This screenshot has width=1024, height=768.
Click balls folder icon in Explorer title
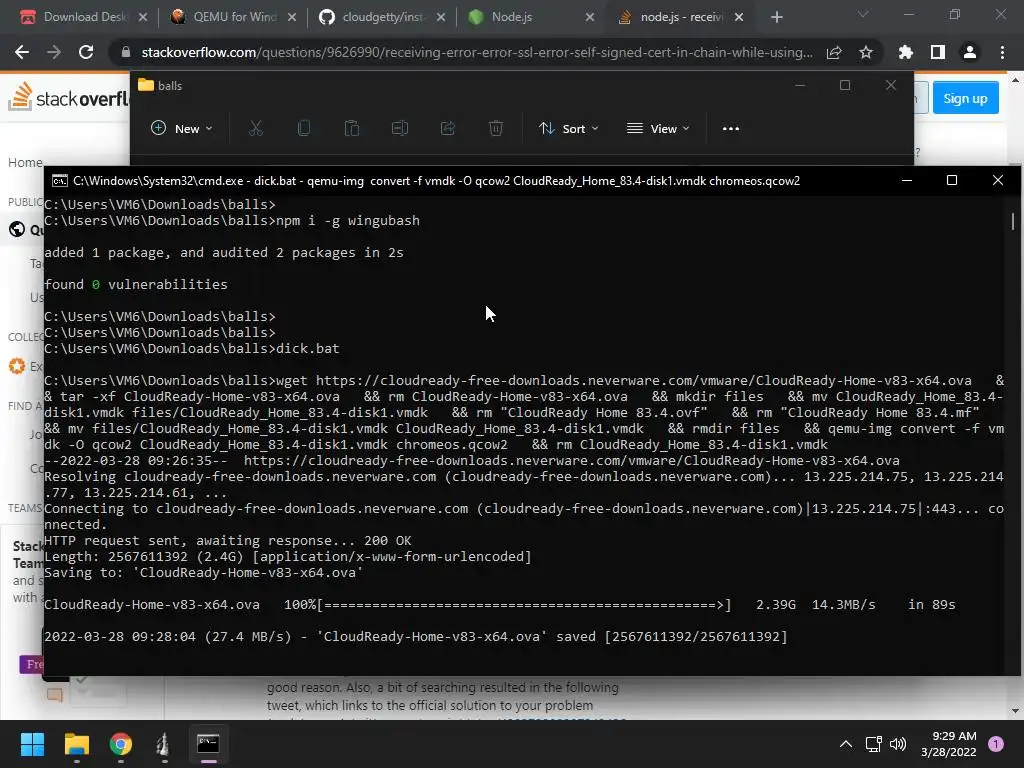click(x=146, y=85)
